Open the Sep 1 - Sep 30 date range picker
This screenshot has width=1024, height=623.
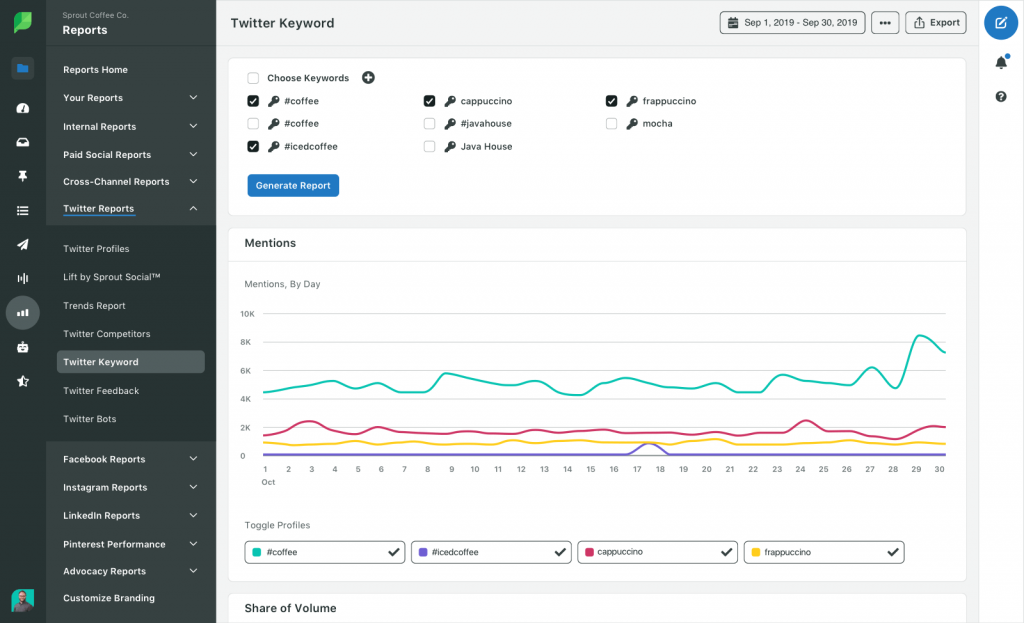click(x=792, y=22)
